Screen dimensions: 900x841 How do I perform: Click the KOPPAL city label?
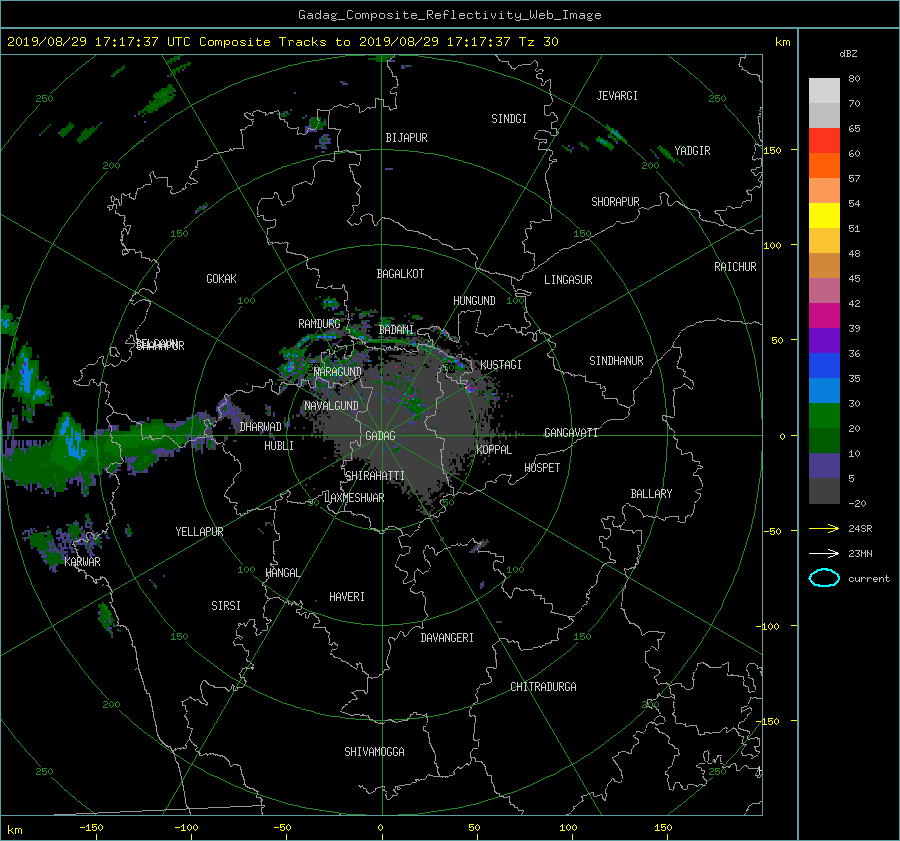pyautogui.click(x=494, y=450)
